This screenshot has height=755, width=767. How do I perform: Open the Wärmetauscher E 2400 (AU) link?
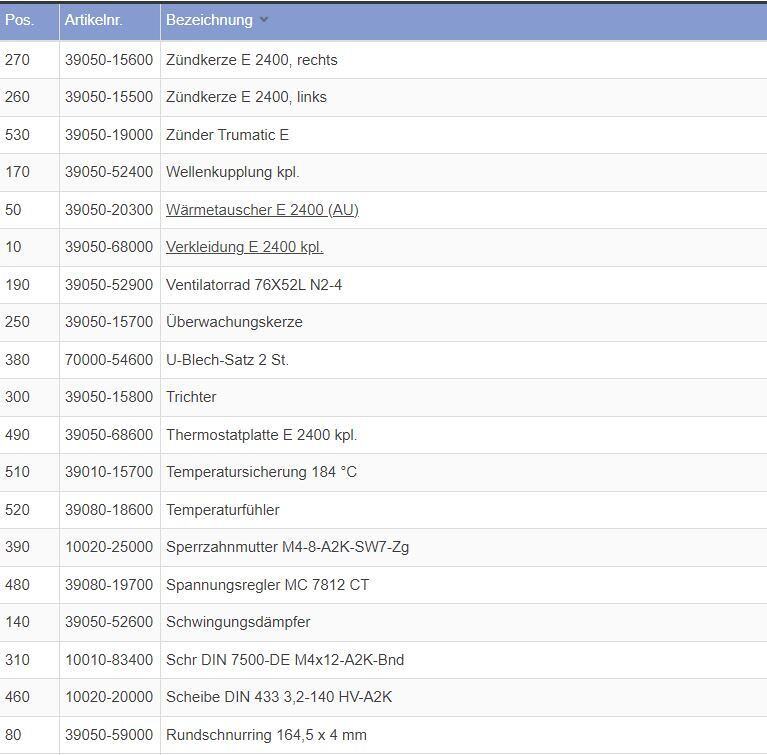point(262,210)
